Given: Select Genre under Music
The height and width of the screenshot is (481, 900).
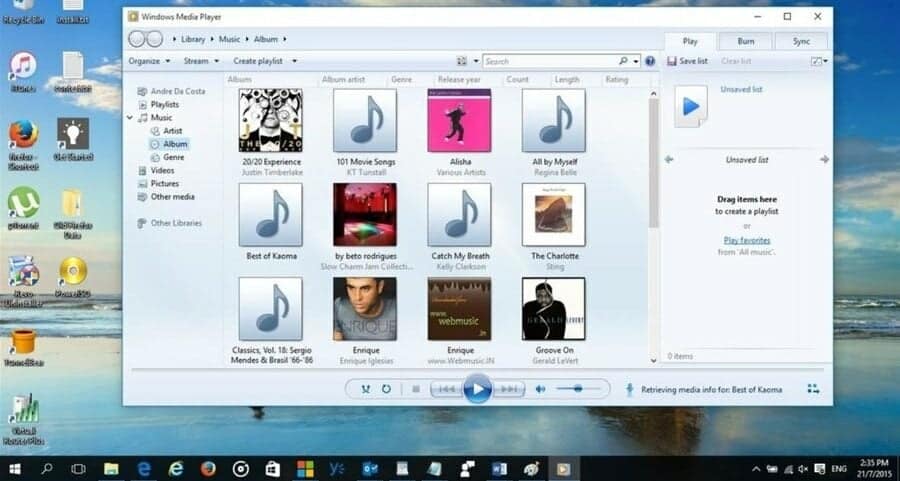Looking at the screenshot, I should pos(173,157).
